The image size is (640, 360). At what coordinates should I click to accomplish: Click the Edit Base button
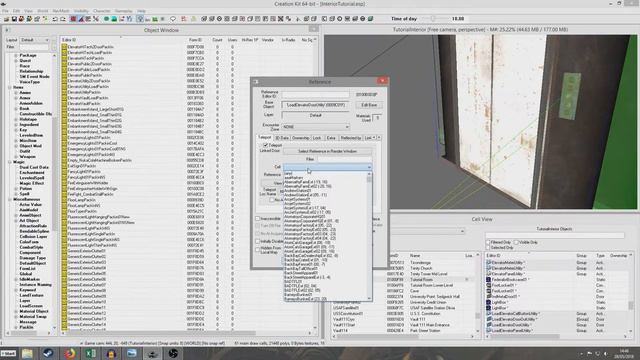[x=369, y=105]
